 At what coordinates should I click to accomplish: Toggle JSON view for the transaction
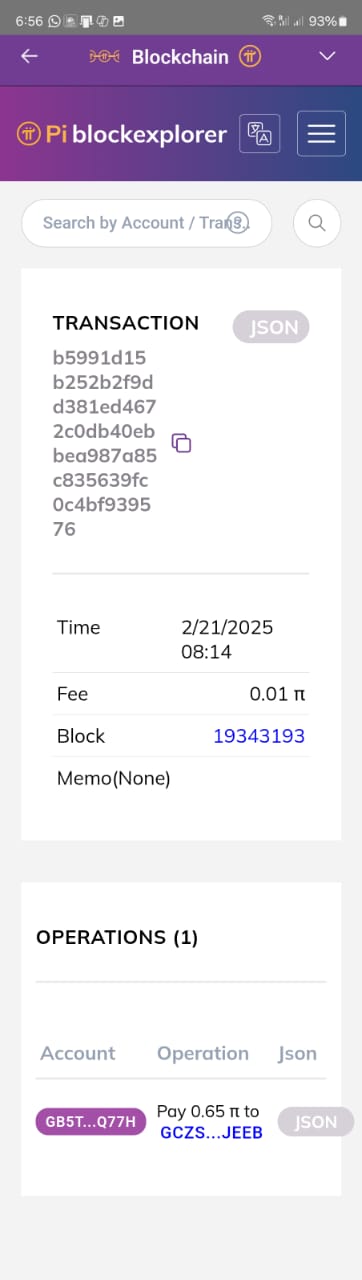pos(271,327)
